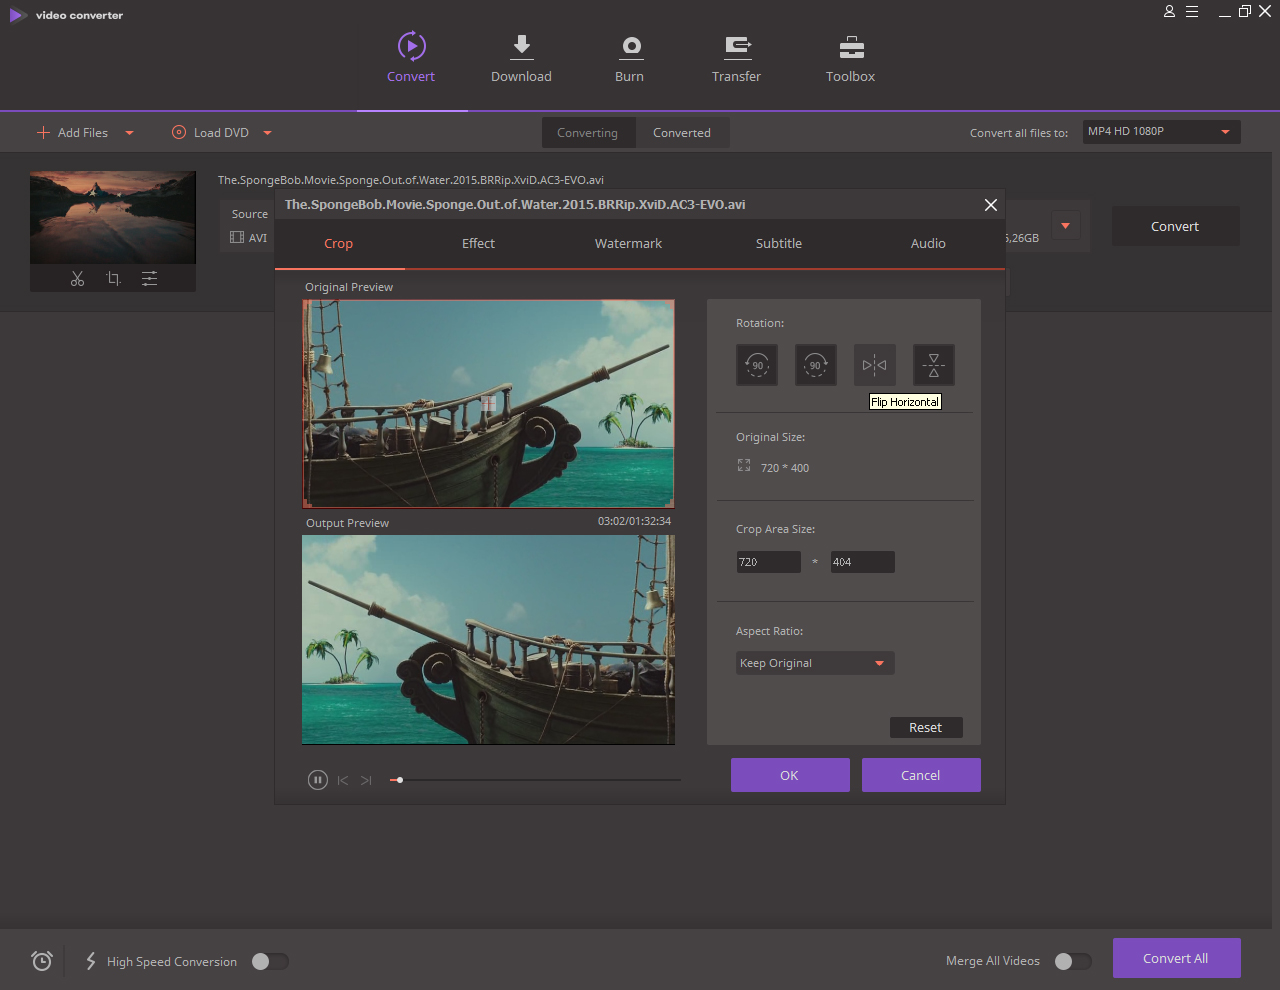Rotate video 90 degrees counterclockwise

point(757,365)
